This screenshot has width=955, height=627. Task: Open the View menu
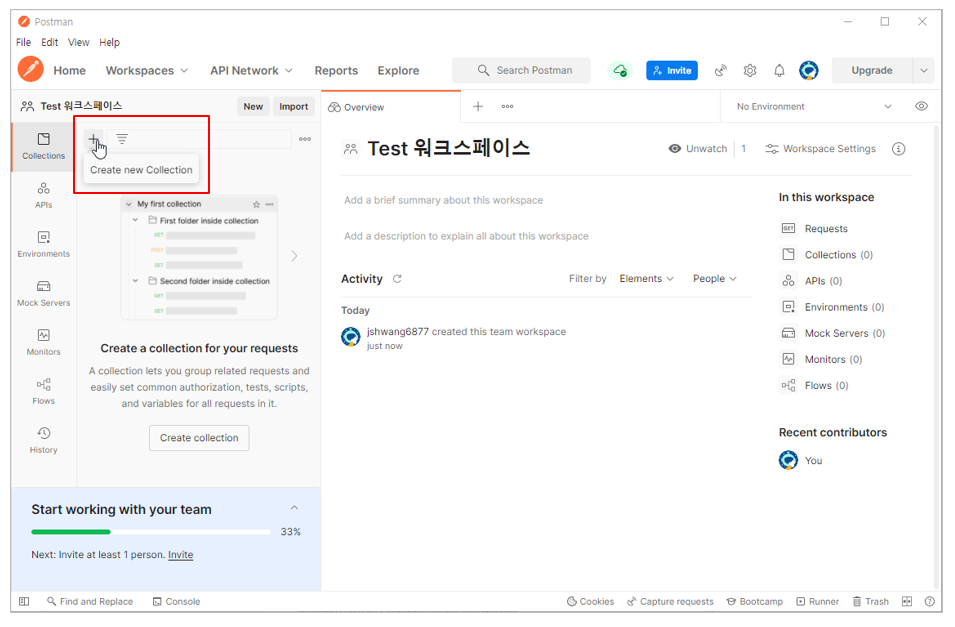(78, 42)
